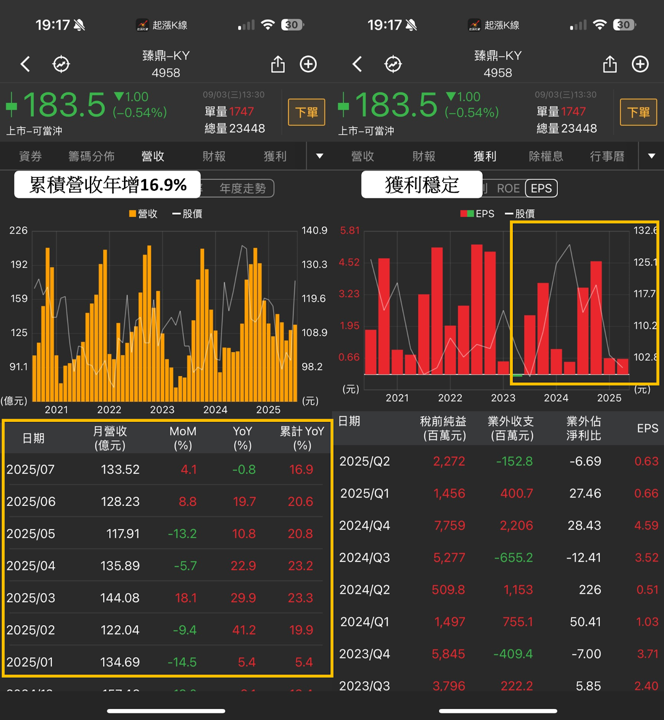Tap the 2025/06 revenue row
Image resolution: width=664 pixels, height=720 pixels.
[x=166, y=501]
